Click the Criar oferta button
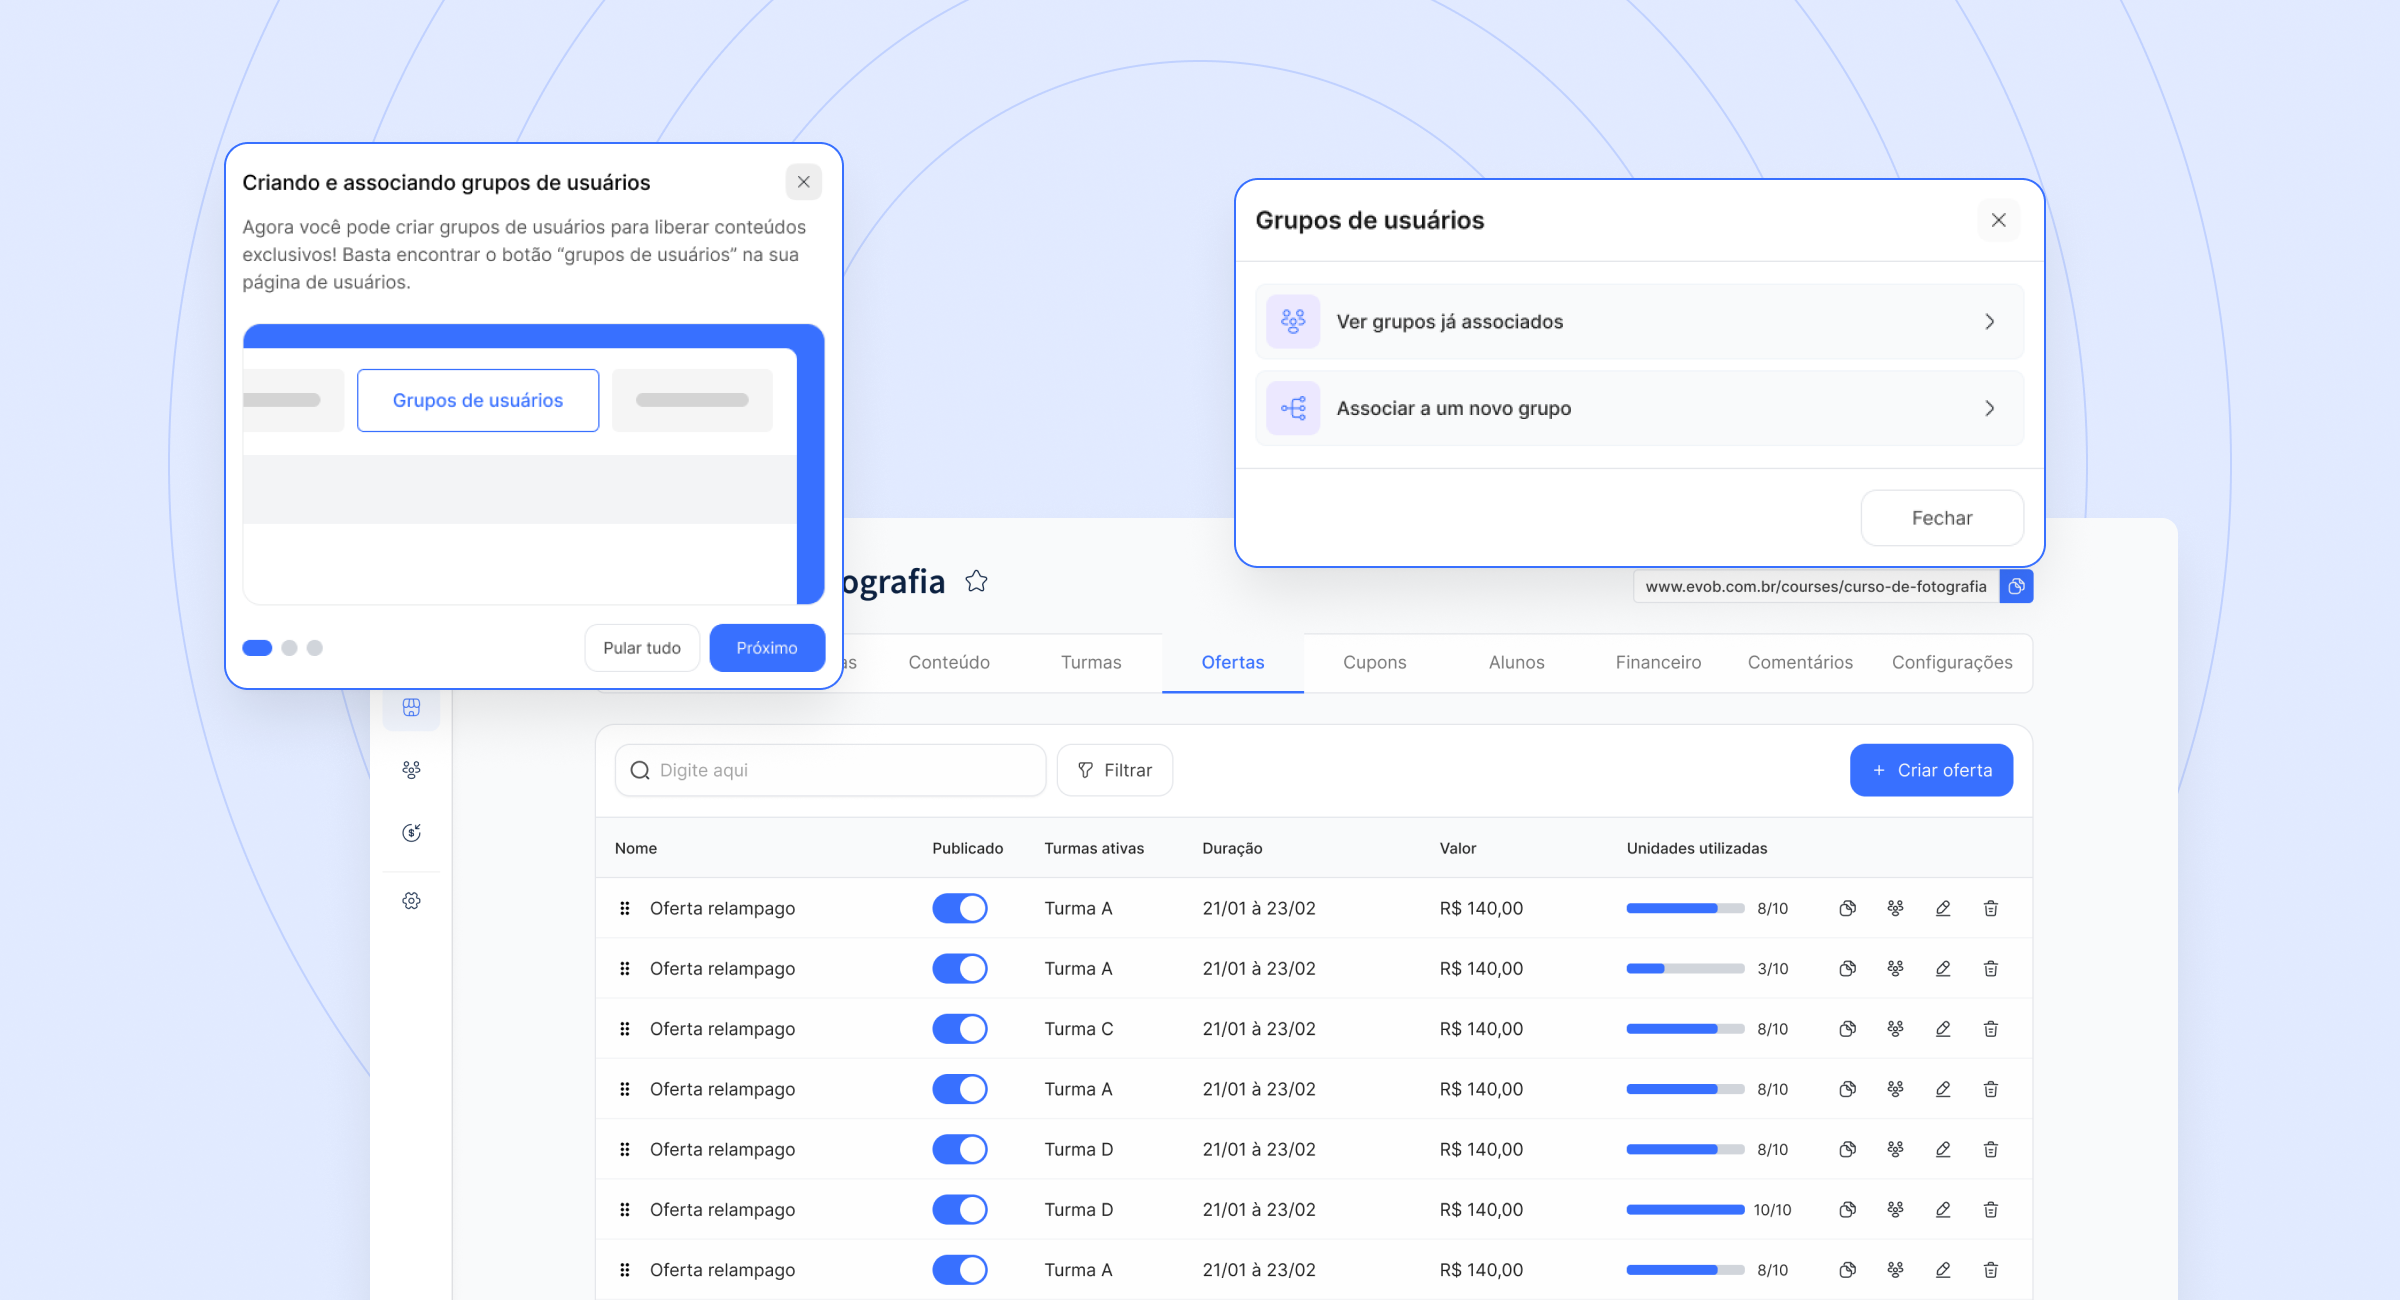The width and height of the screenshot is (2400, 1300). coord(1931,770)
